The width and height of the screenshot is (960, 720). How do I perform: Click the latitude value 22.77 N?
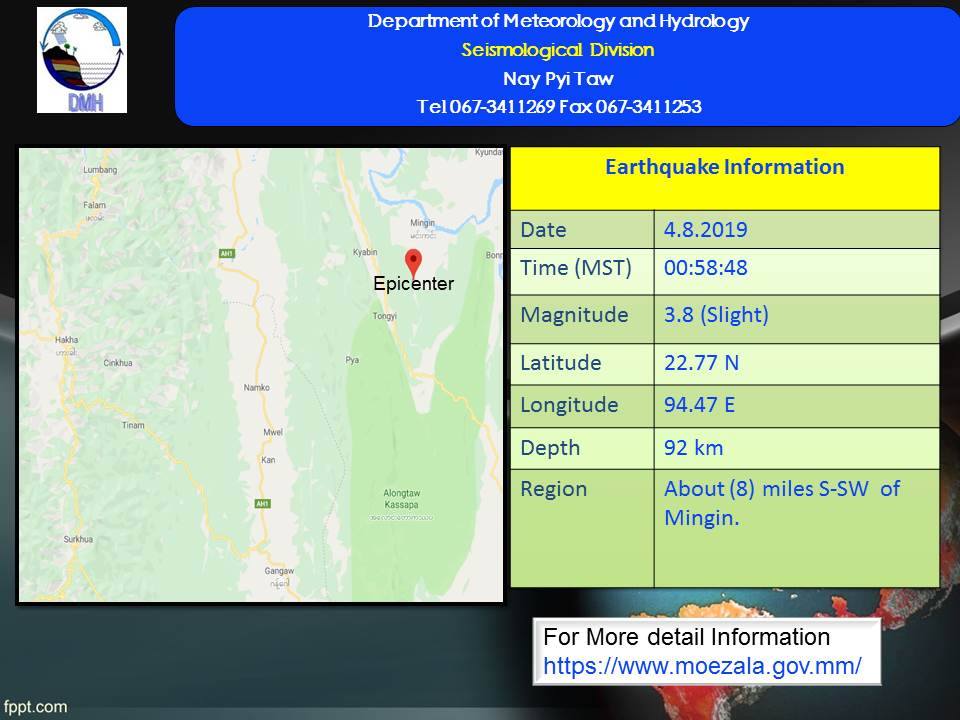tap(702, 363)
